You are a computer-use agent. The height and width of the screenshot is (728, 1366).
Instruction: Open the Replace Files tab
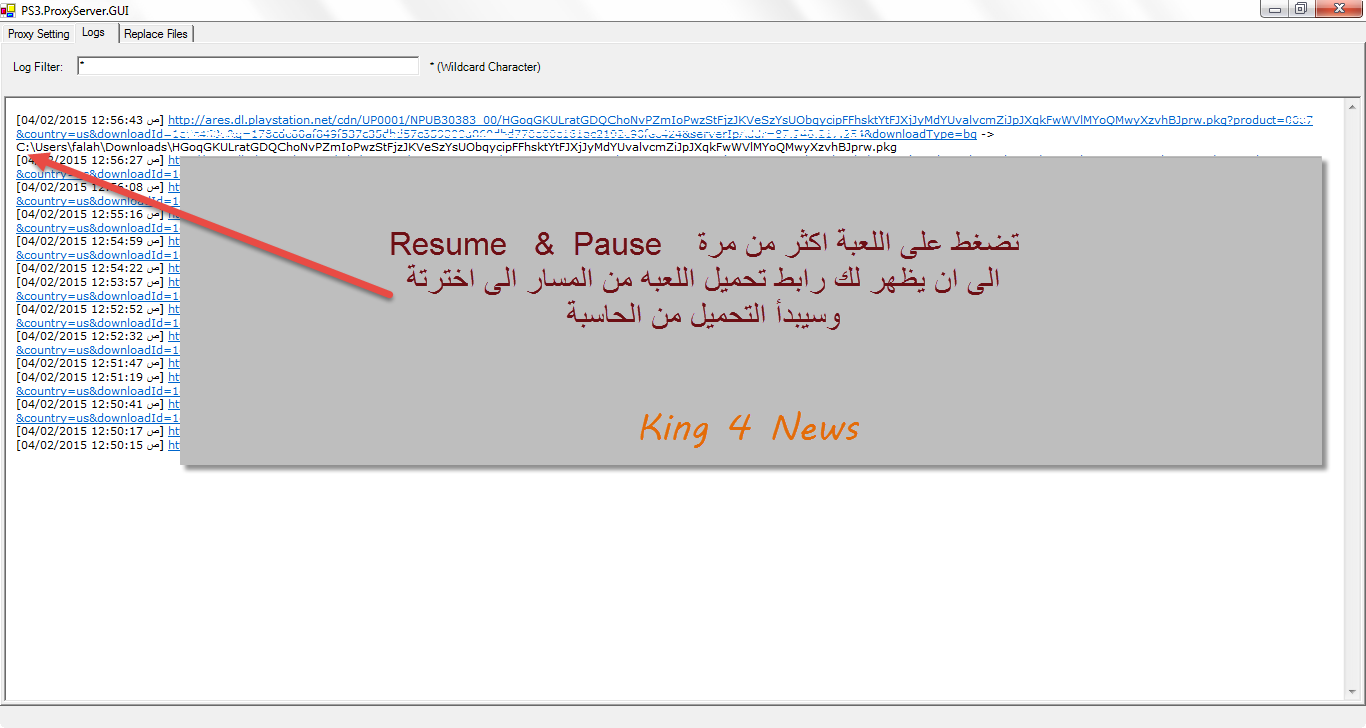(x=156, y=34)
